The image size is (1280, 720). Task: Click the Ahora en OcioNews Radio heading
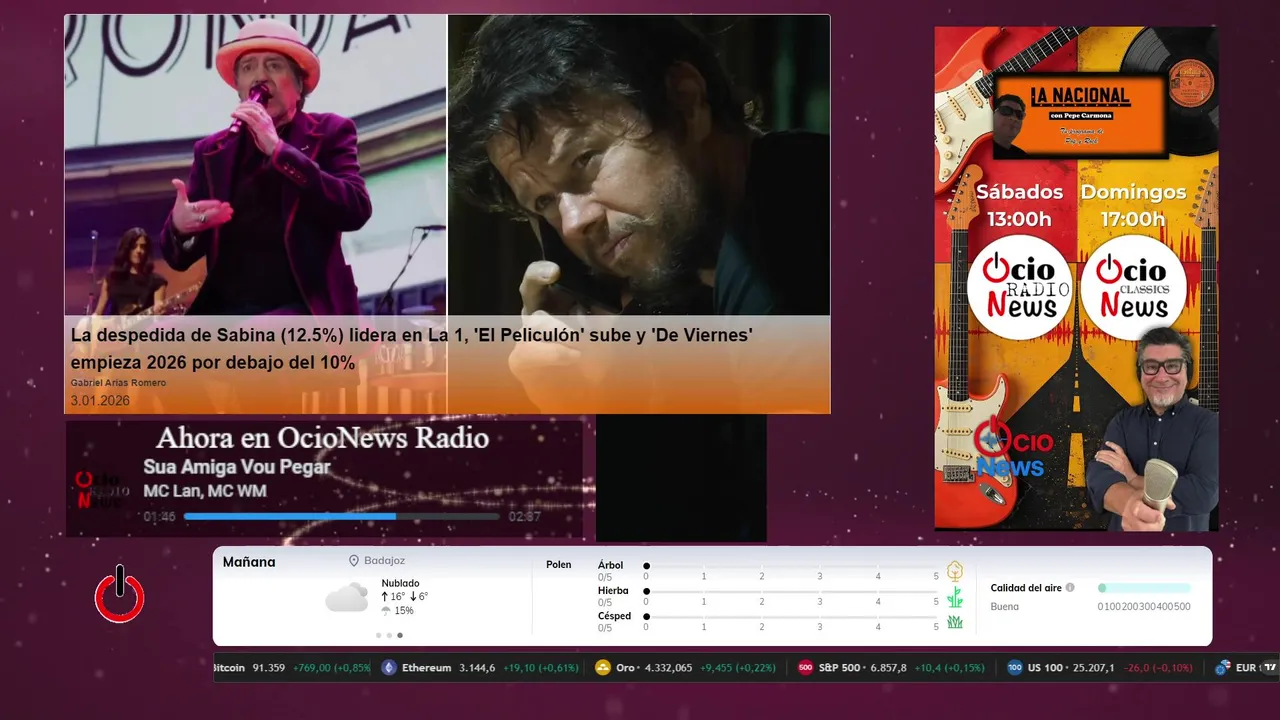(x=322, y=438)
